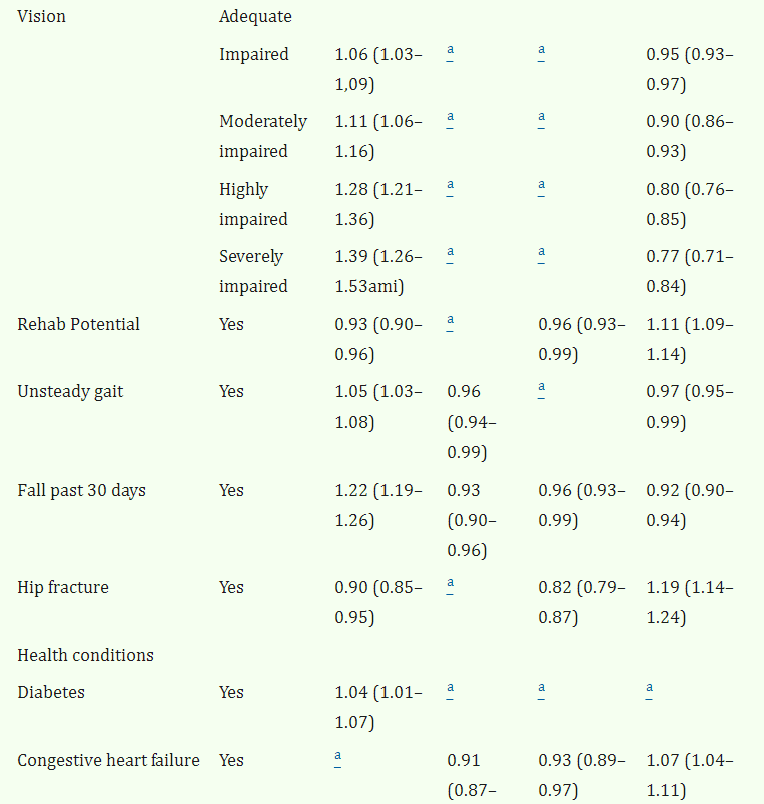Open second footnote link in Highly impaired row
Viewport: 764px width, 804px height.
[541, 187]
